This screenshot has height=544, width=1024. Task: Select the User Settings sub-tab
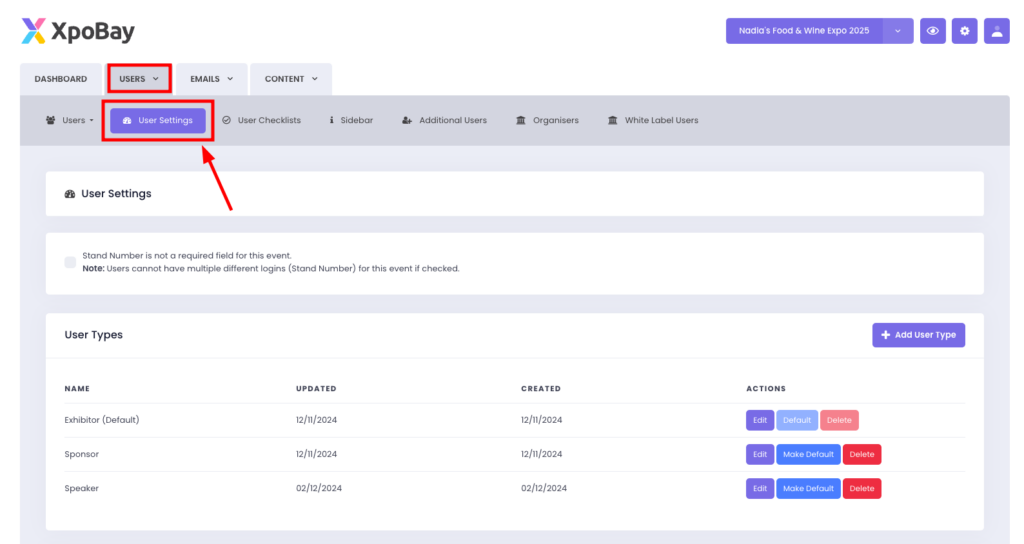158,120
